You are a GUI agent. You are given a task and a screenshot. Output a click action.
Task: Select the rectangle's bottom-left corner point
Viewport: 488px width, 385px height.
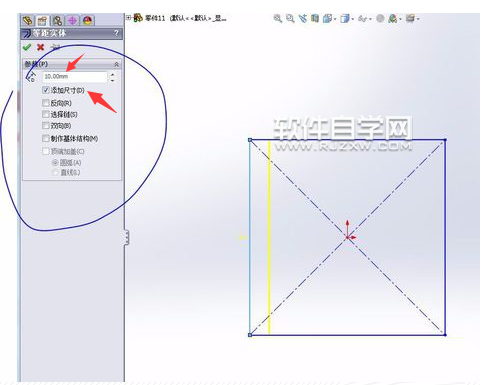click(x=250, y=335)
